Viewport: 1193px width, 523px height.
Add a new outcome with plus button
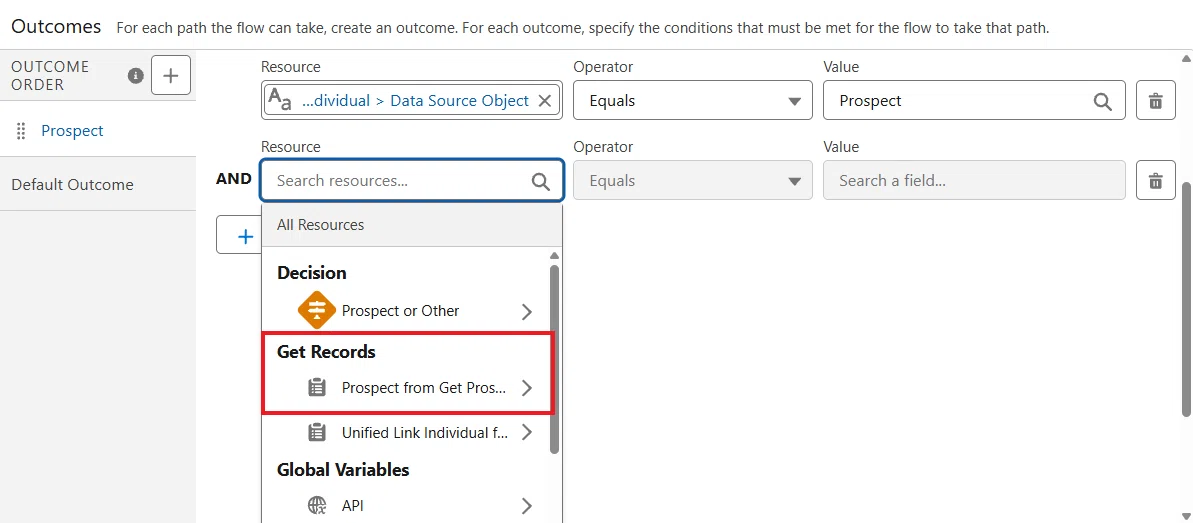coord(170,75)
